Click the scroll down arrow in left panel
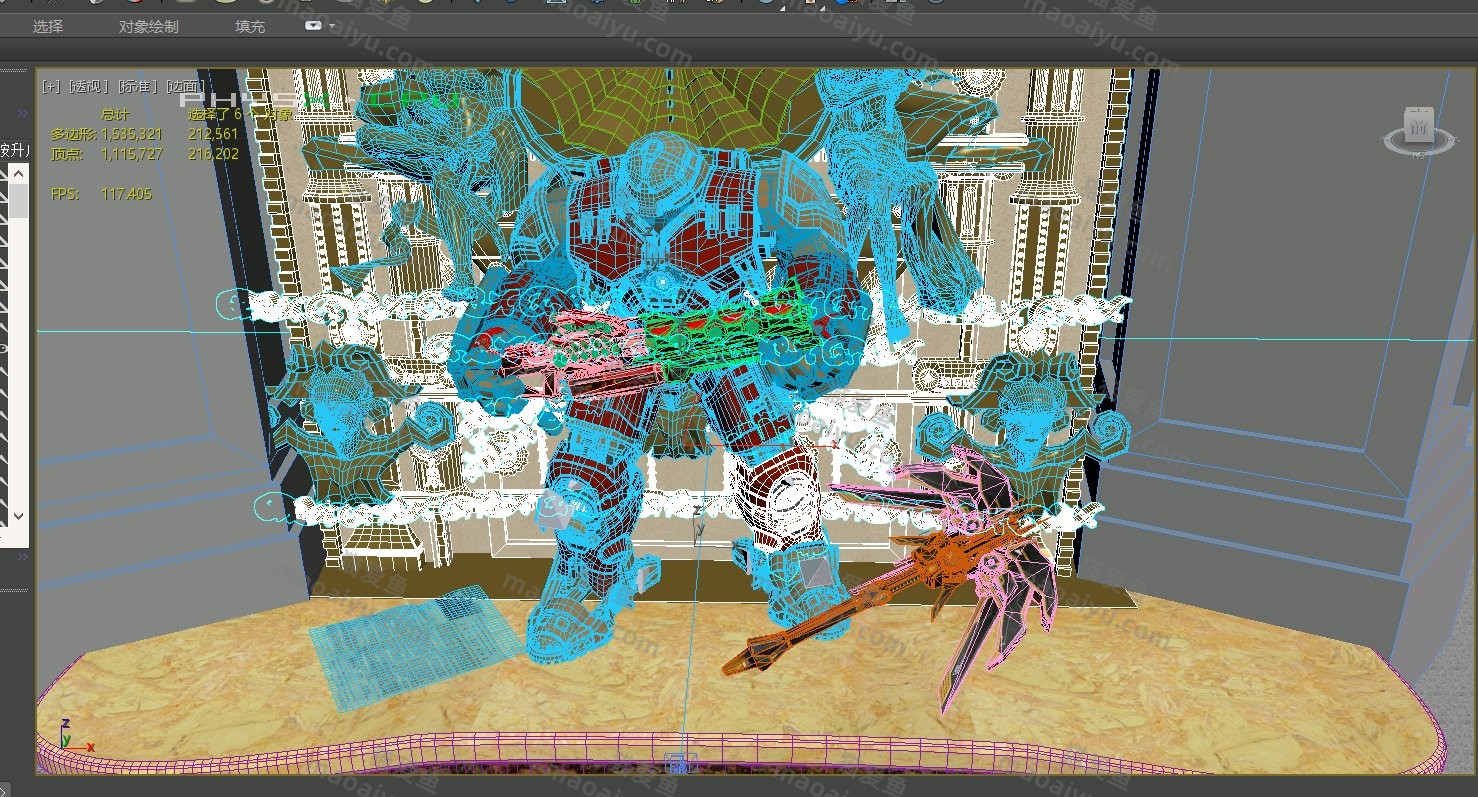Viewport: 1478px width, 797px height. coord(18,516)
